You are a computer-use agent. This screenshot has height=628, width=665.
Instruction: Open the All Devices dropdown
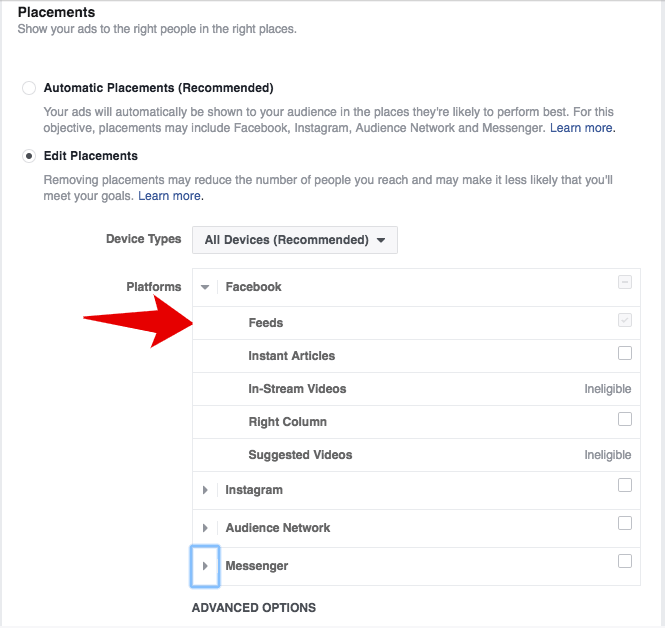point(295,240)
